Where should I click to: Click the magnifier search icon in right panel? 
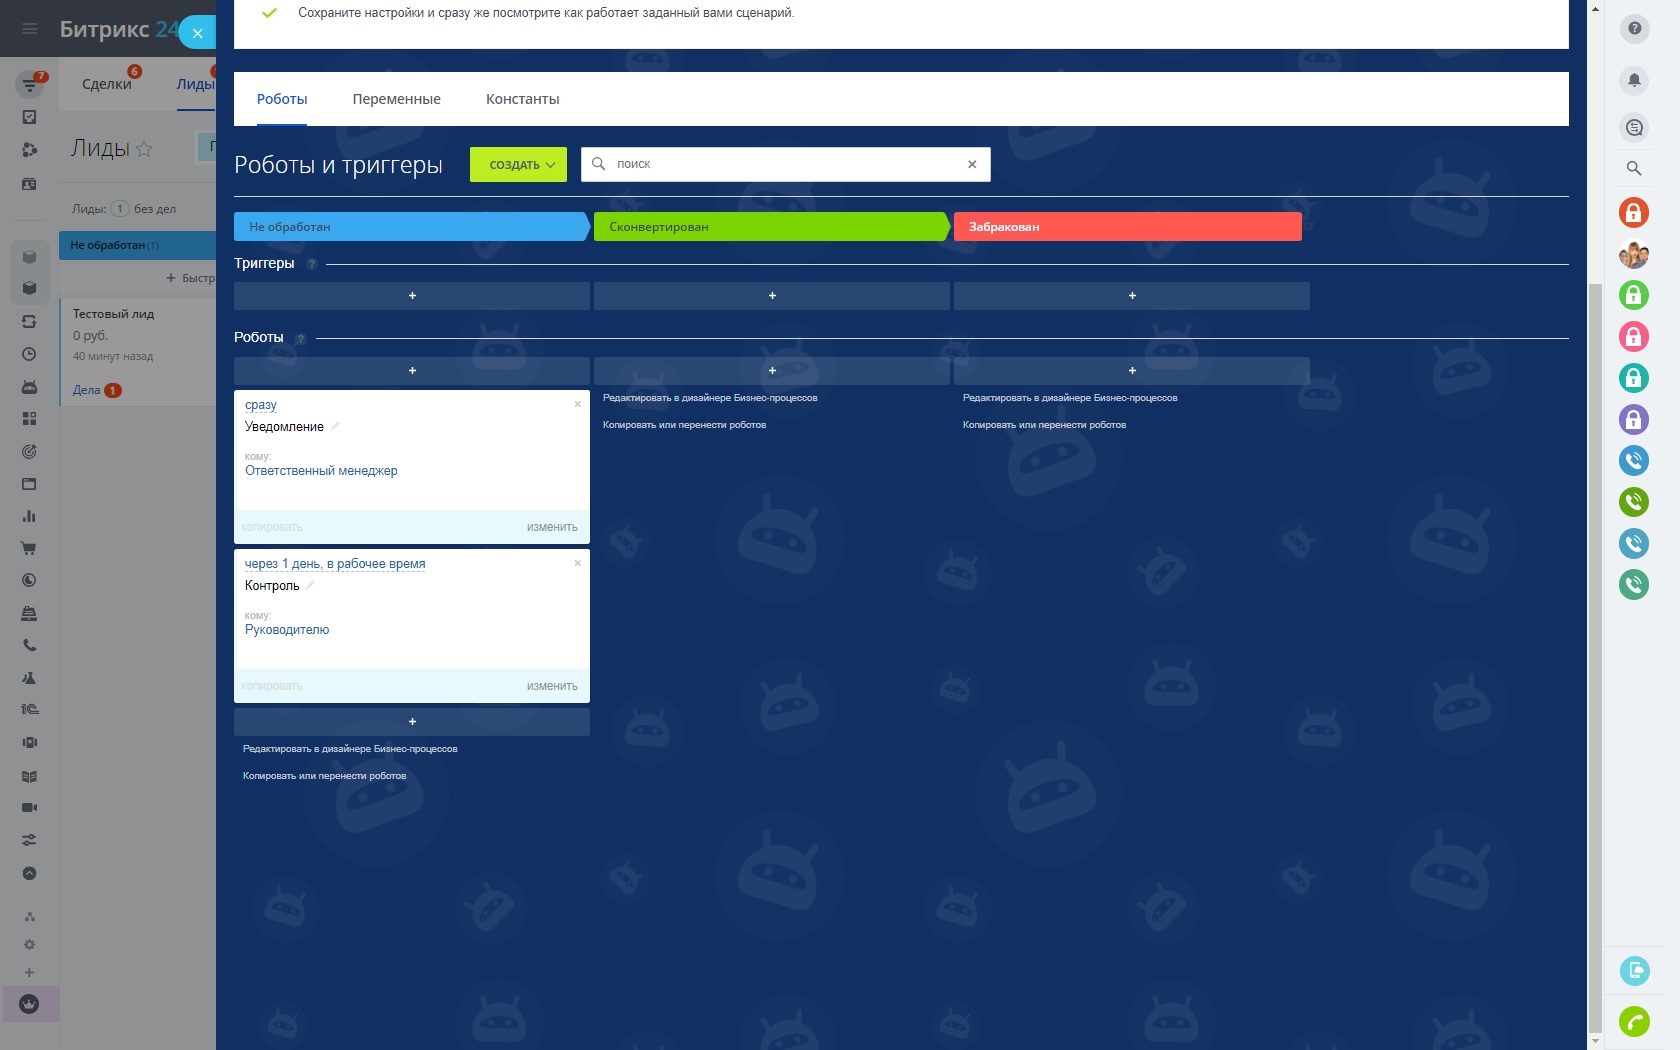[1634, 168]
